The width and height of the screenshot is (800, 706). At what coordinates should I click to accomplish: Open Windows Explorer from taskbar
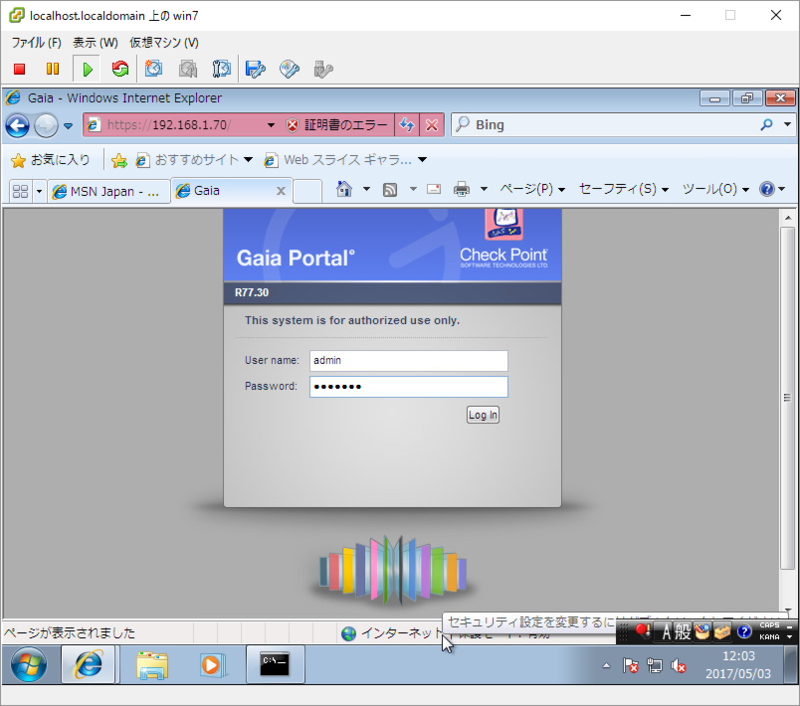152,665
